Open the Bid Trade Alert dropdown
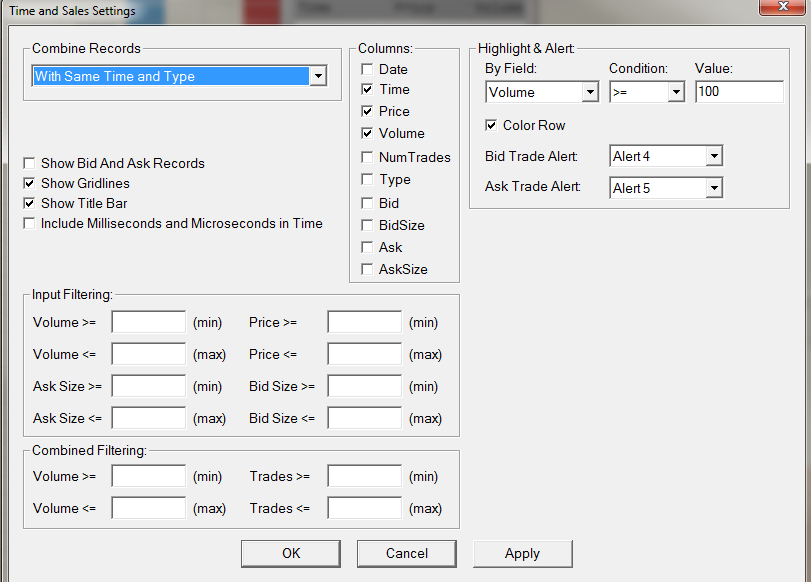 pyautogui.click(x=666, y=156)
